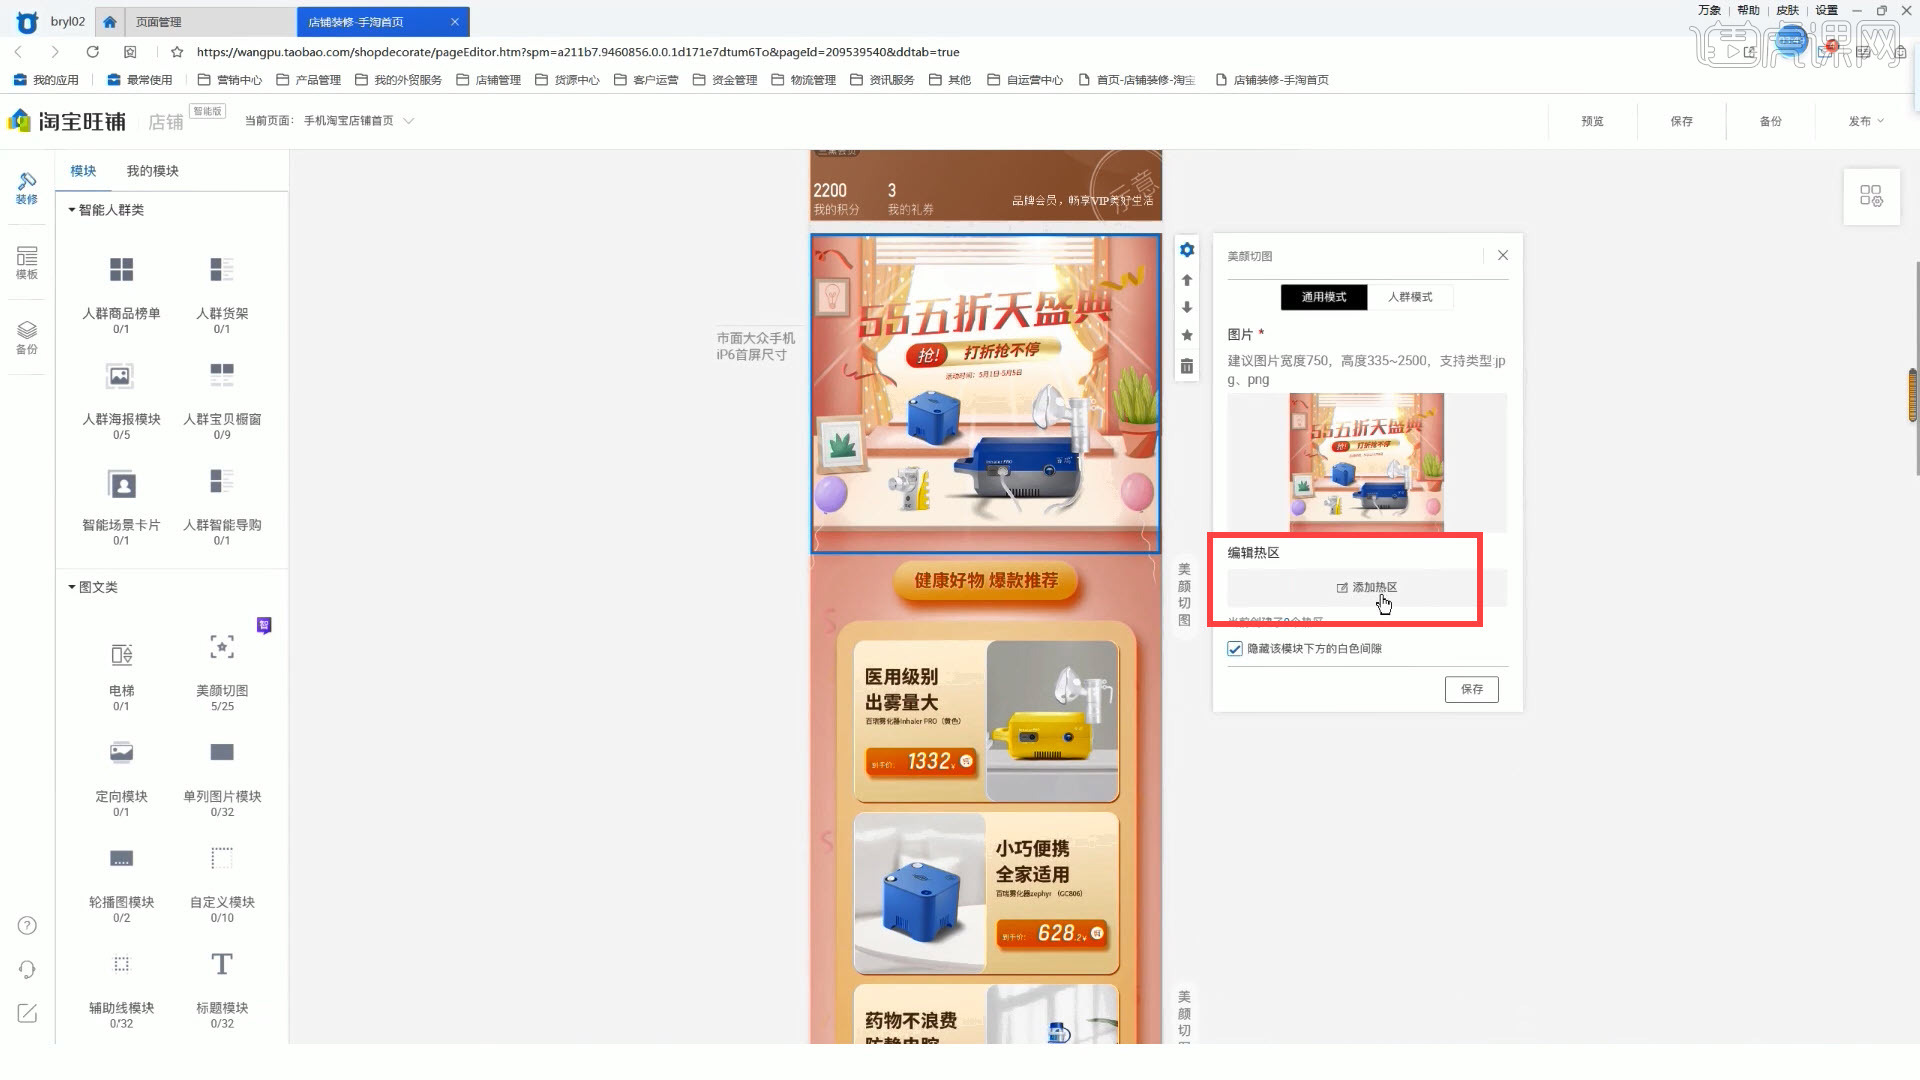Favorite the module with star icon
Image resolution: width=1920 pixels, height=1080 pixels.
[1187, 335]
